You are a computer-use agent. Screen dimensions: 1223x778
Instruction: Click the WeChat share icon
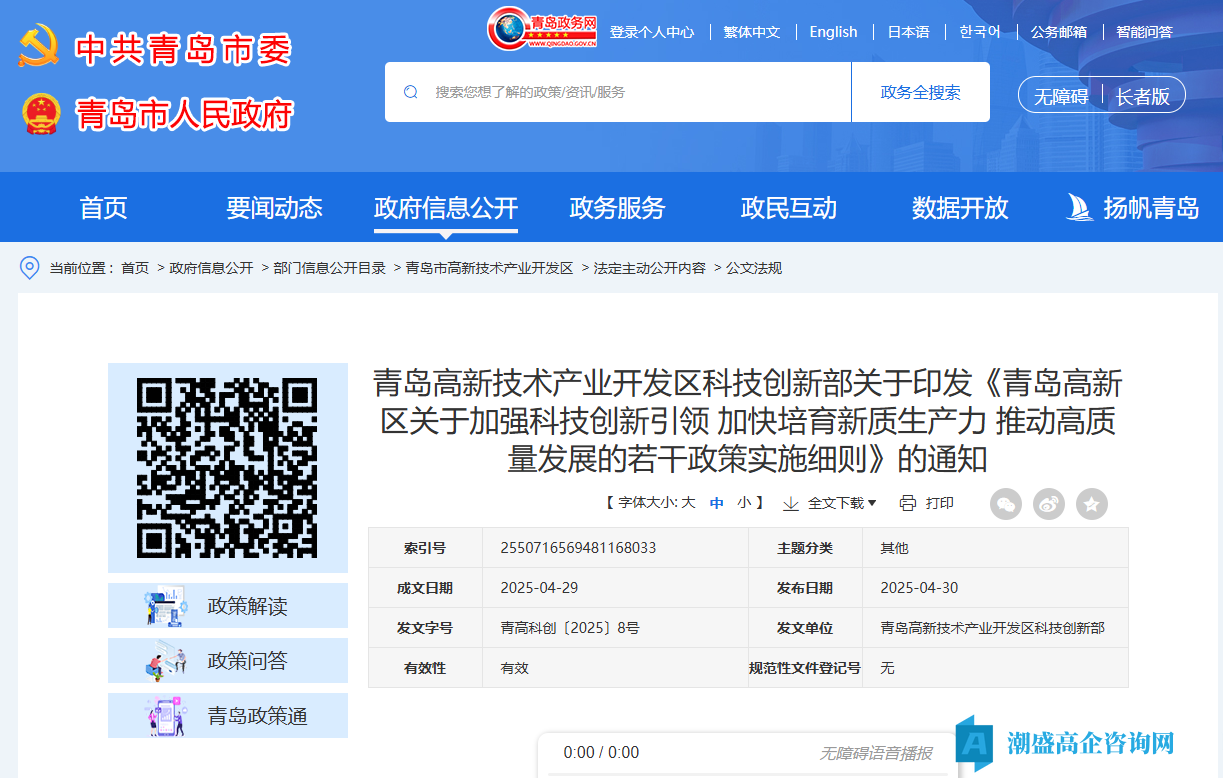(x=1006, y=504)
